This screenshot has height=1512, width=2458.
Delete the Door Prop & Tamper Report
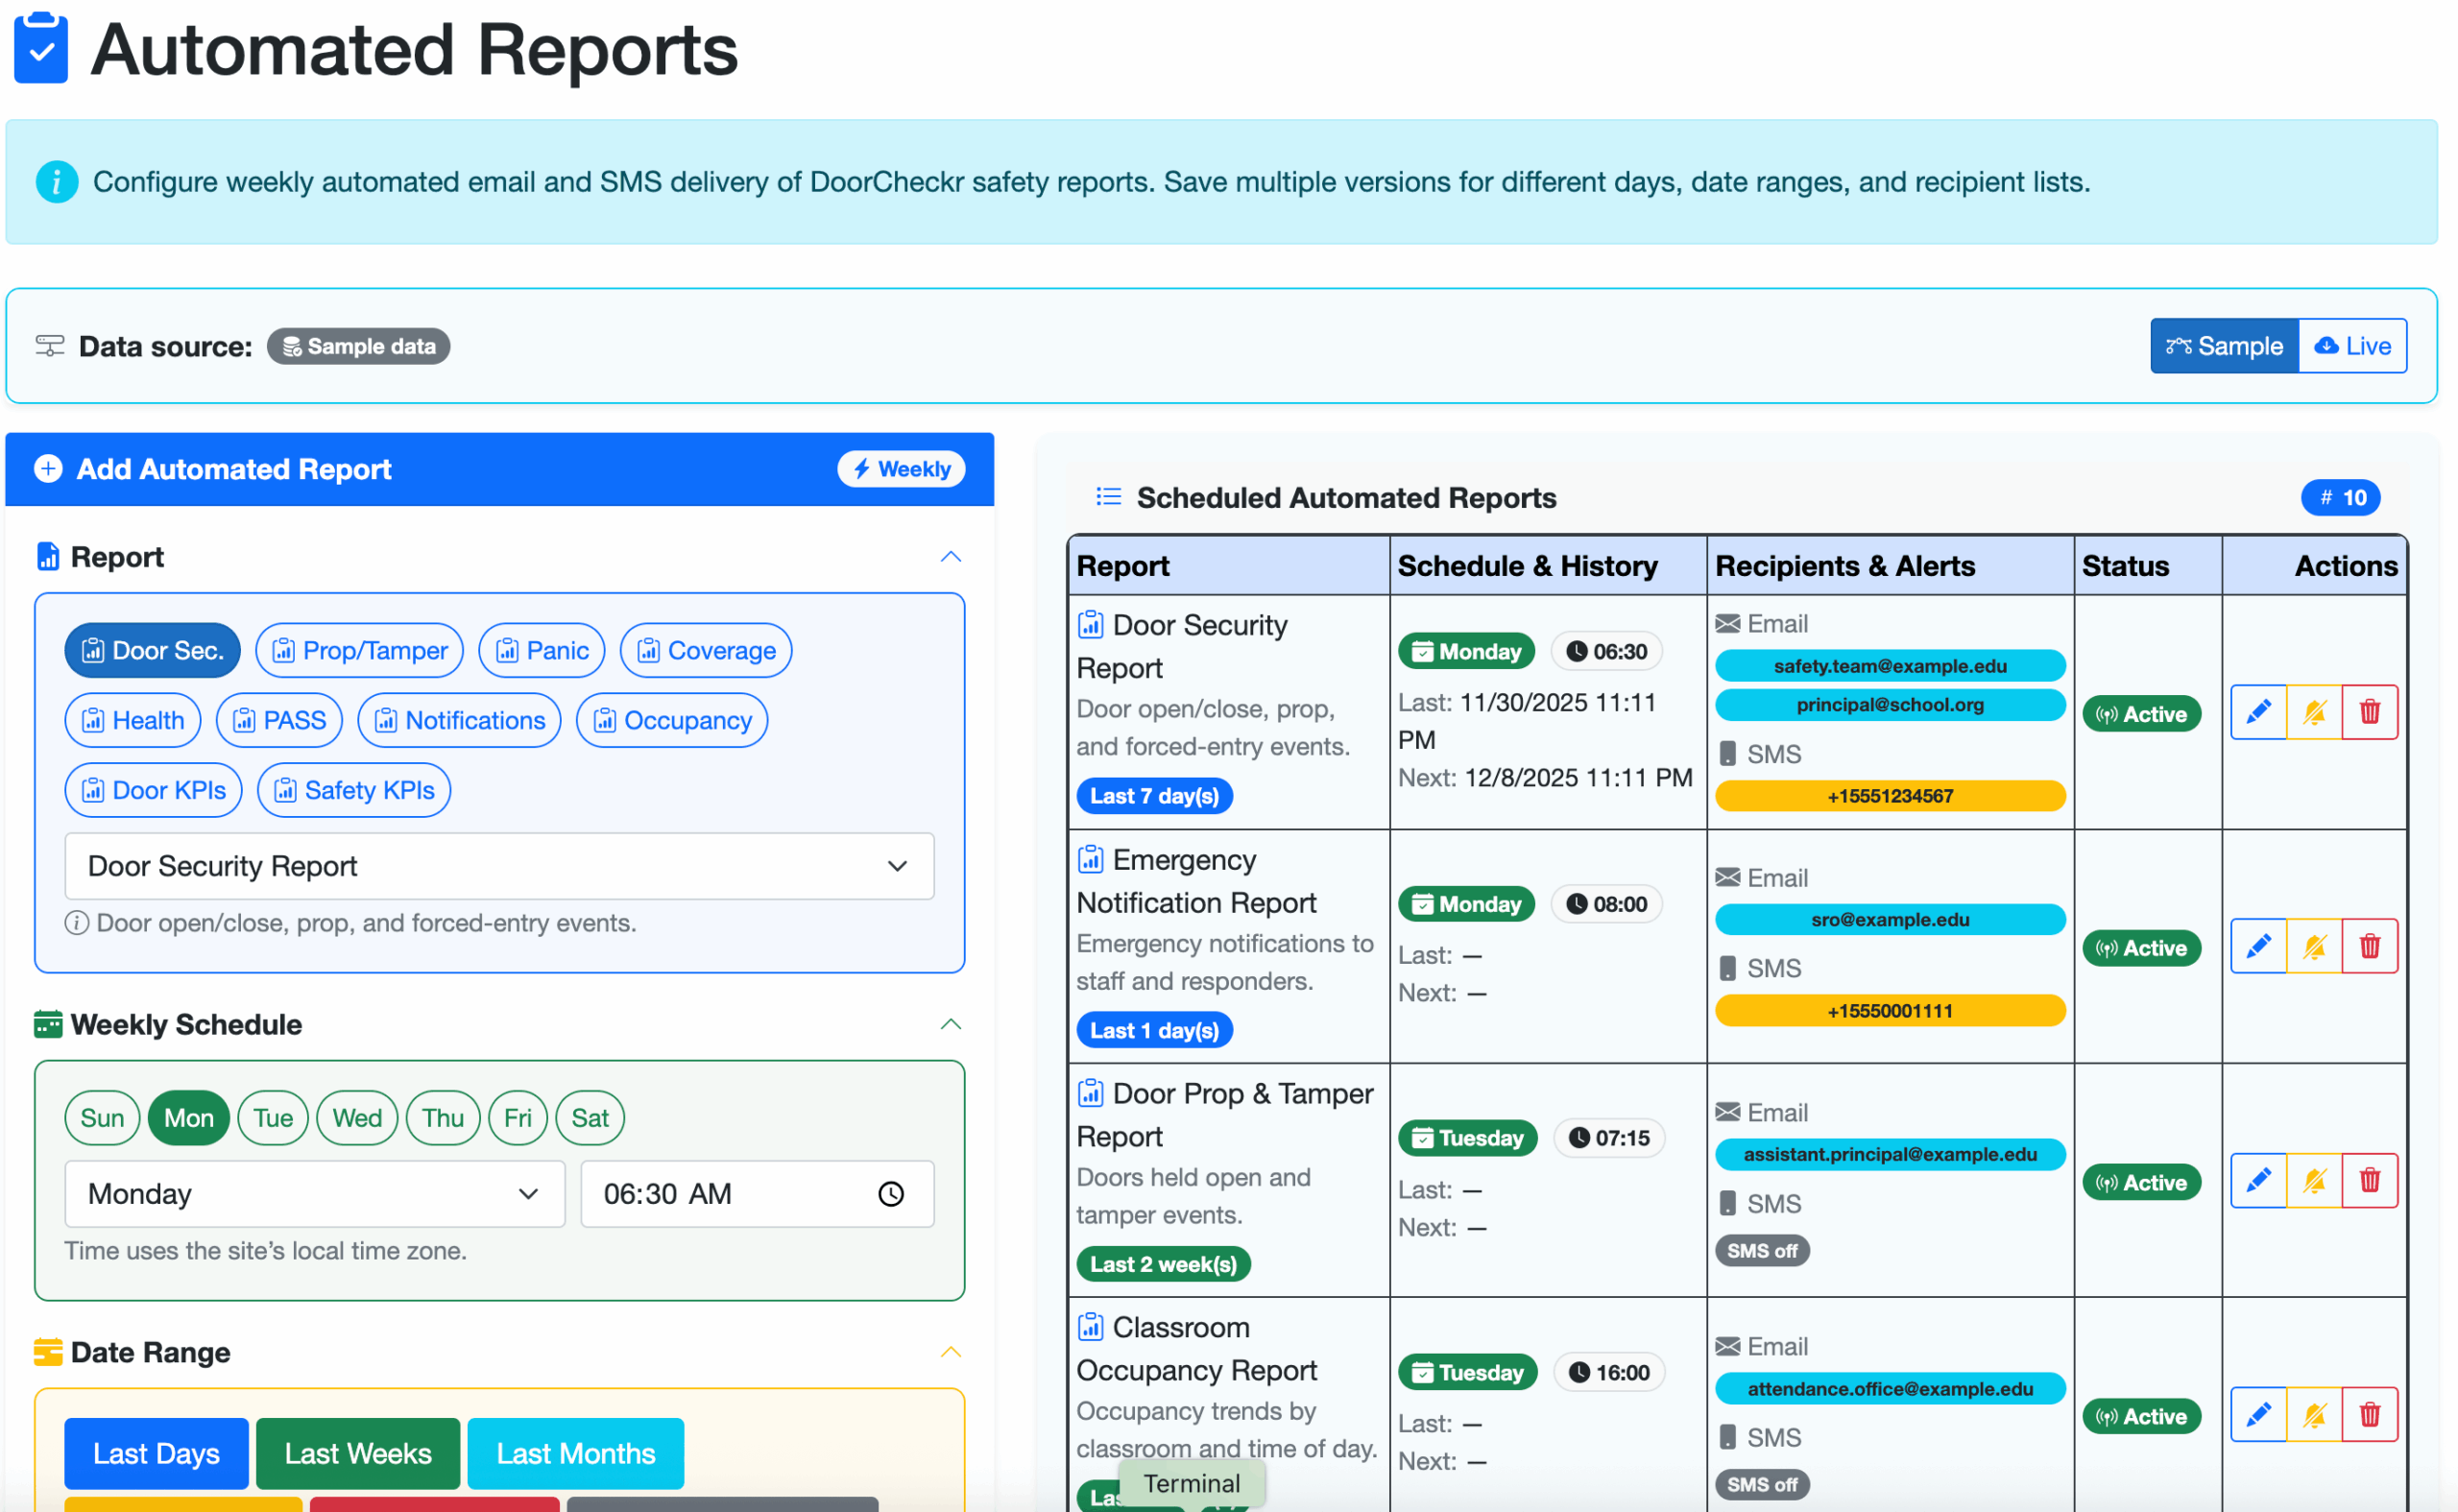[x=2370, y=1181]
